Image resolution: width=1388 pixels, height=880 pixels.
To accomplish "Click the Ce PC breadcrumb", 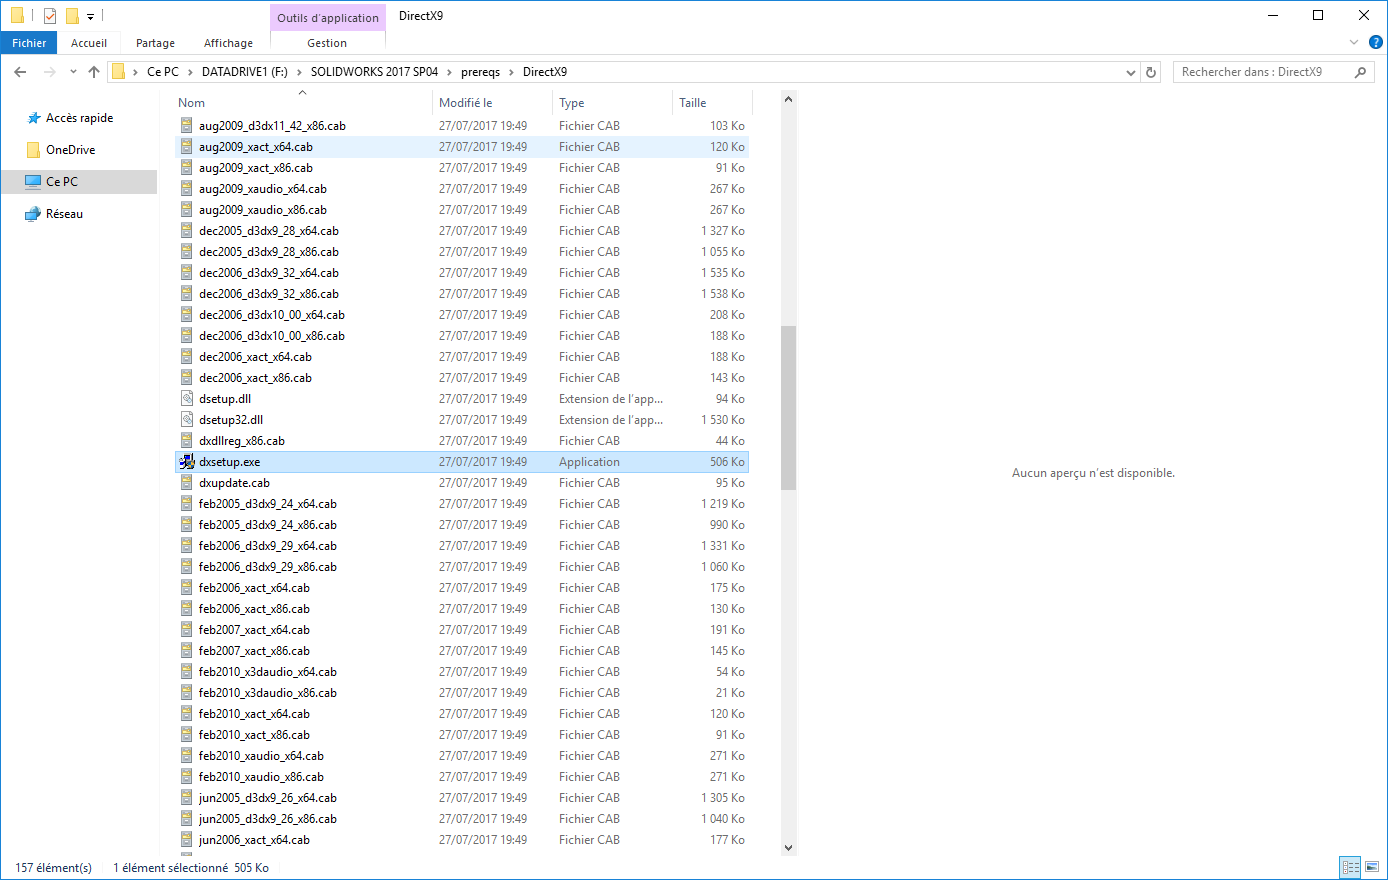I will [163, 72].
